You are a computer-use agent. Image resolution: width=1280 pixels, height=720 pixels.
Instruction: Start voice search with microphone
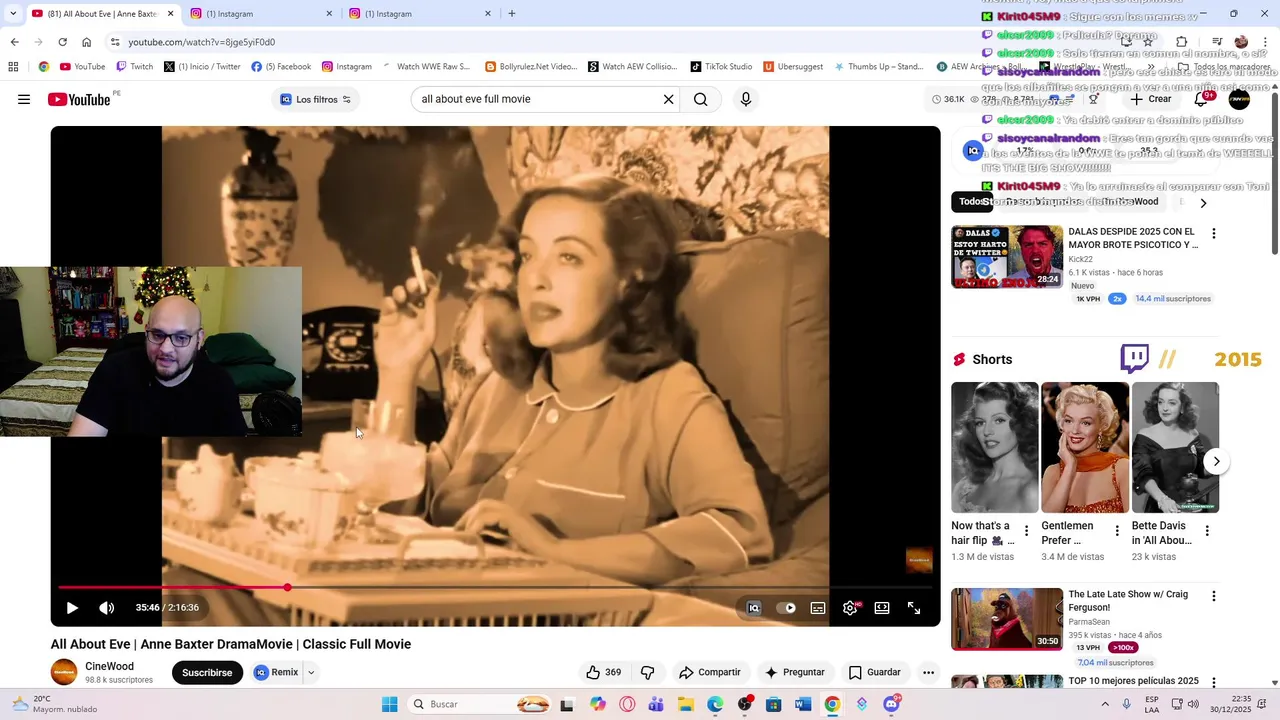point(745,99)
